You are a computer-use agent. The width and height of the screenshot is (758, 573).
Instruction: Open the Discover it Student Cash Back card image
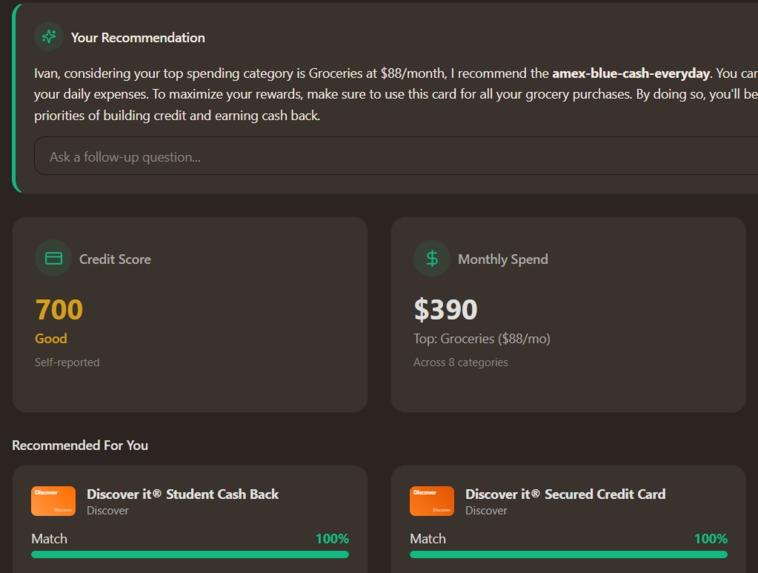(53, 501)
